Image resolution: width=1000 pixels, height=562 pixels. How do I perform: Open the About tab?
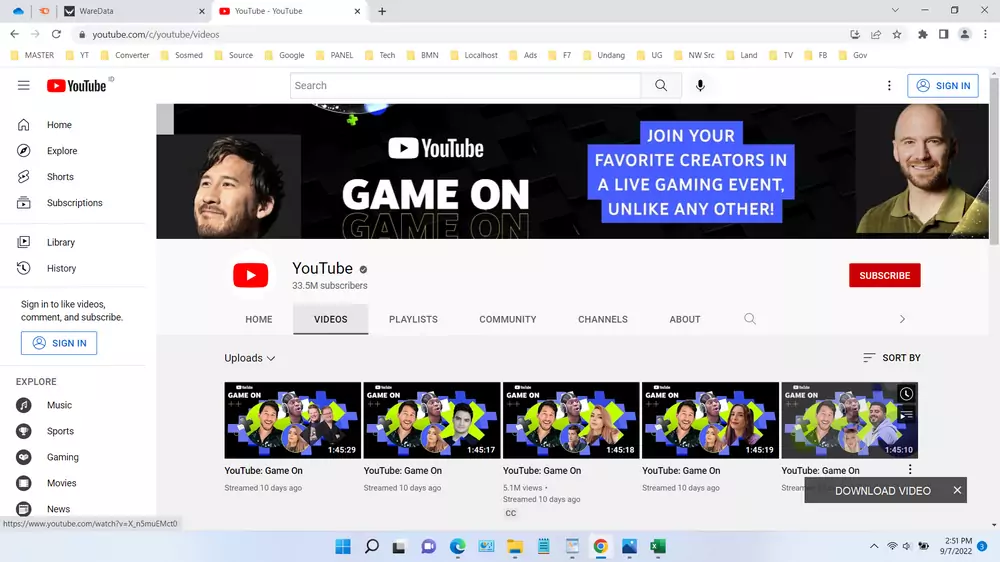[685, 319]
